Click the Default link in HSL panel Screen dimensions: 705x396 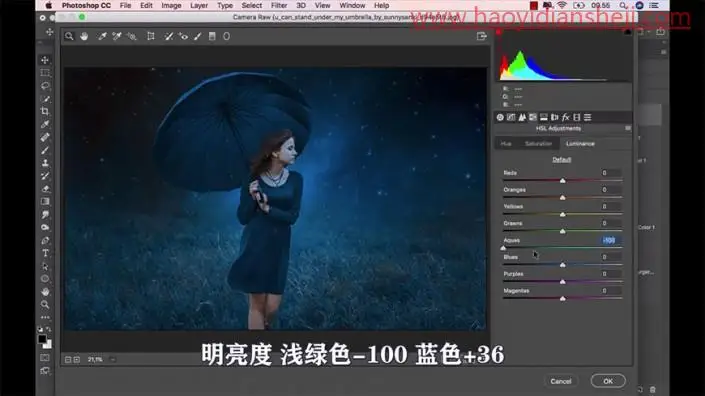coord(562,160)
